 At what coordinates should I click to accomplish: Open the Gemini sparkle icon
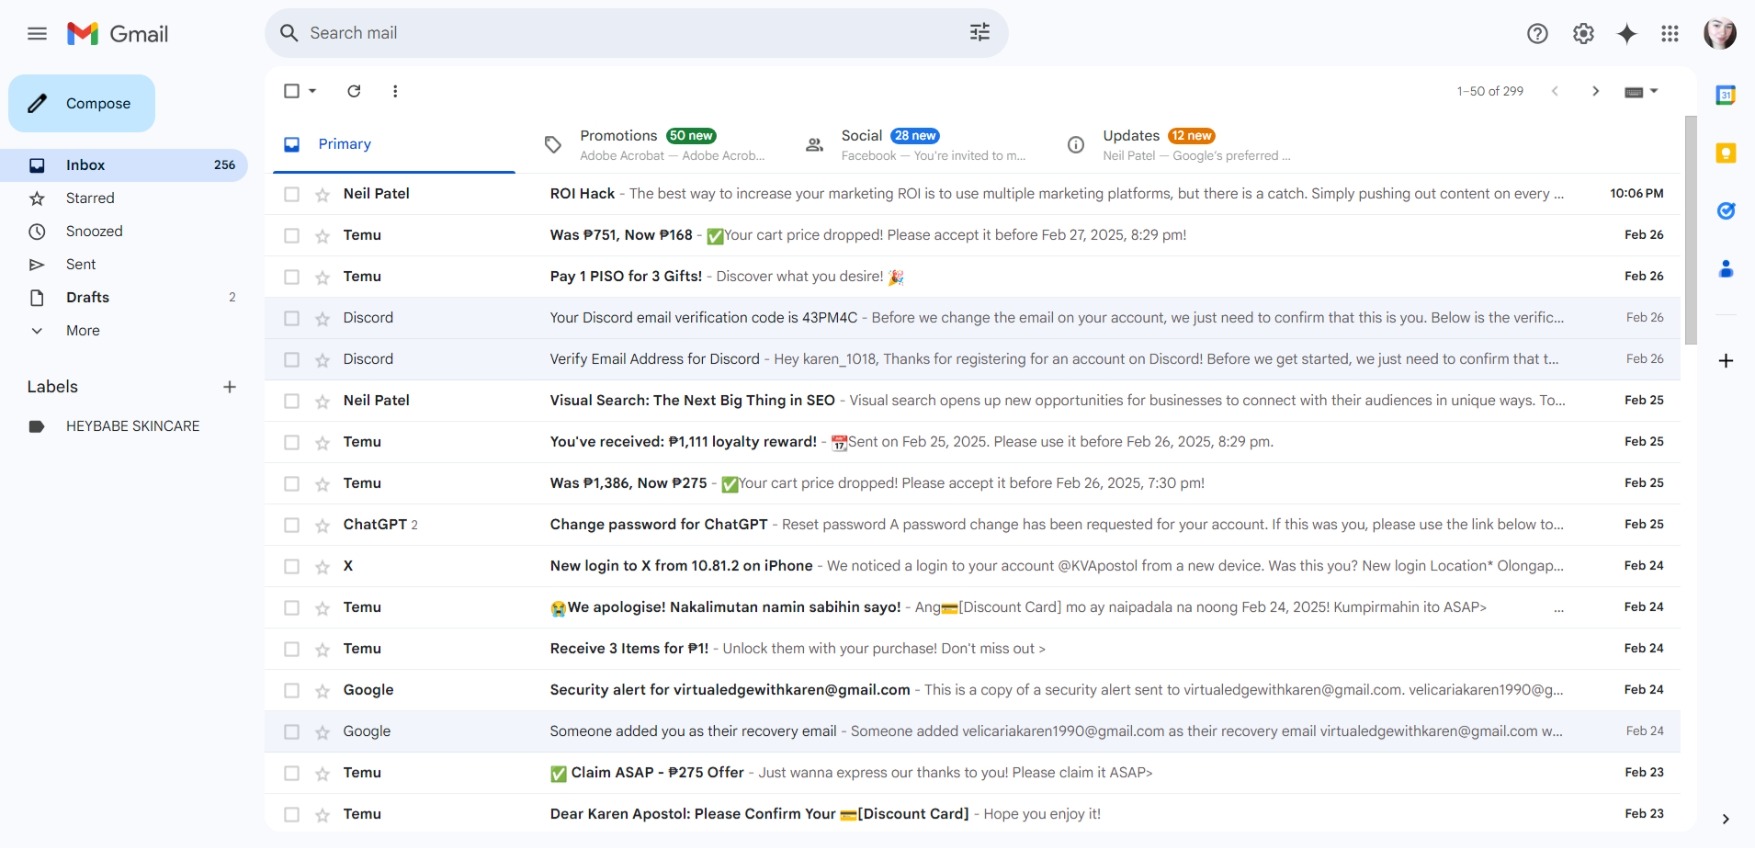coord(1627,34)
